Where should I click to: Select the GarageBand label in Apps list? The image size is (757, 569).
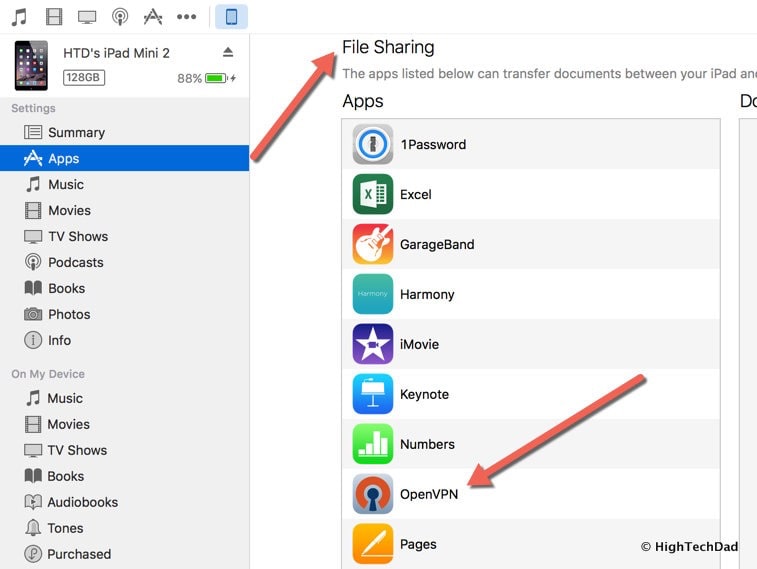[x=437, y=245]
